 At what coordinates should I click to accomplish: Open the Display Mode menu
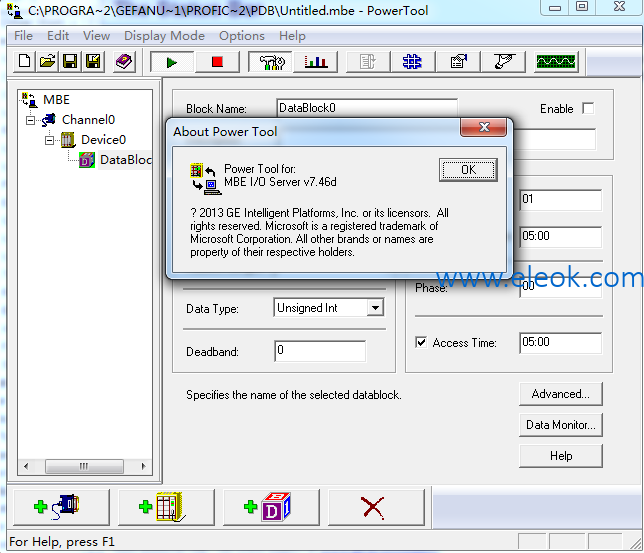point(164,36)
